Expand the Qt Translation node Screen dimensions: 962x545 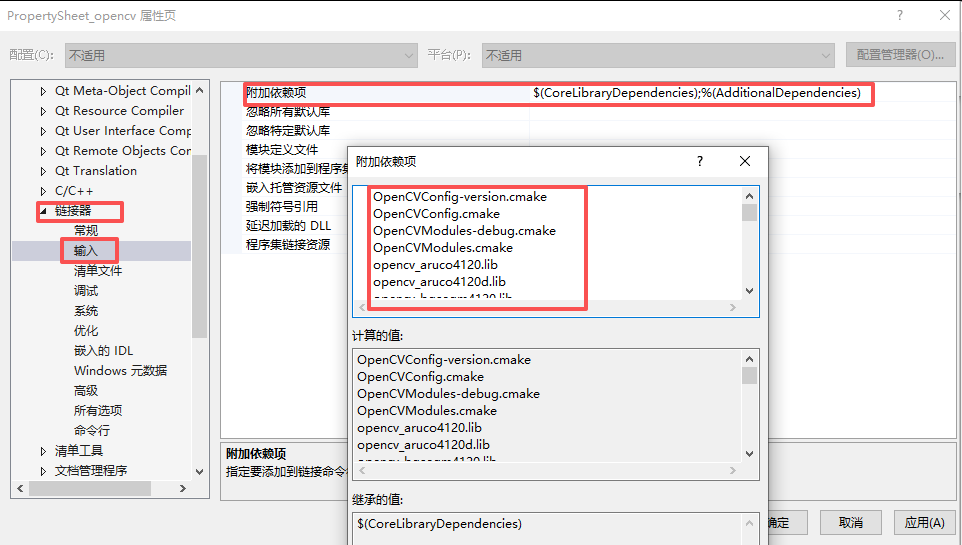pos(43,171)
